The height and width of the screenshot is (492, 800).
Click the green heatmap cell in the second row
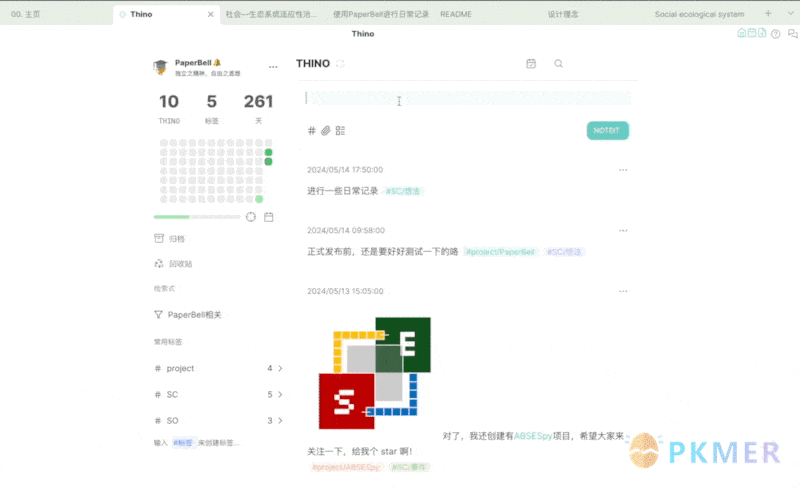coord(268,152)
